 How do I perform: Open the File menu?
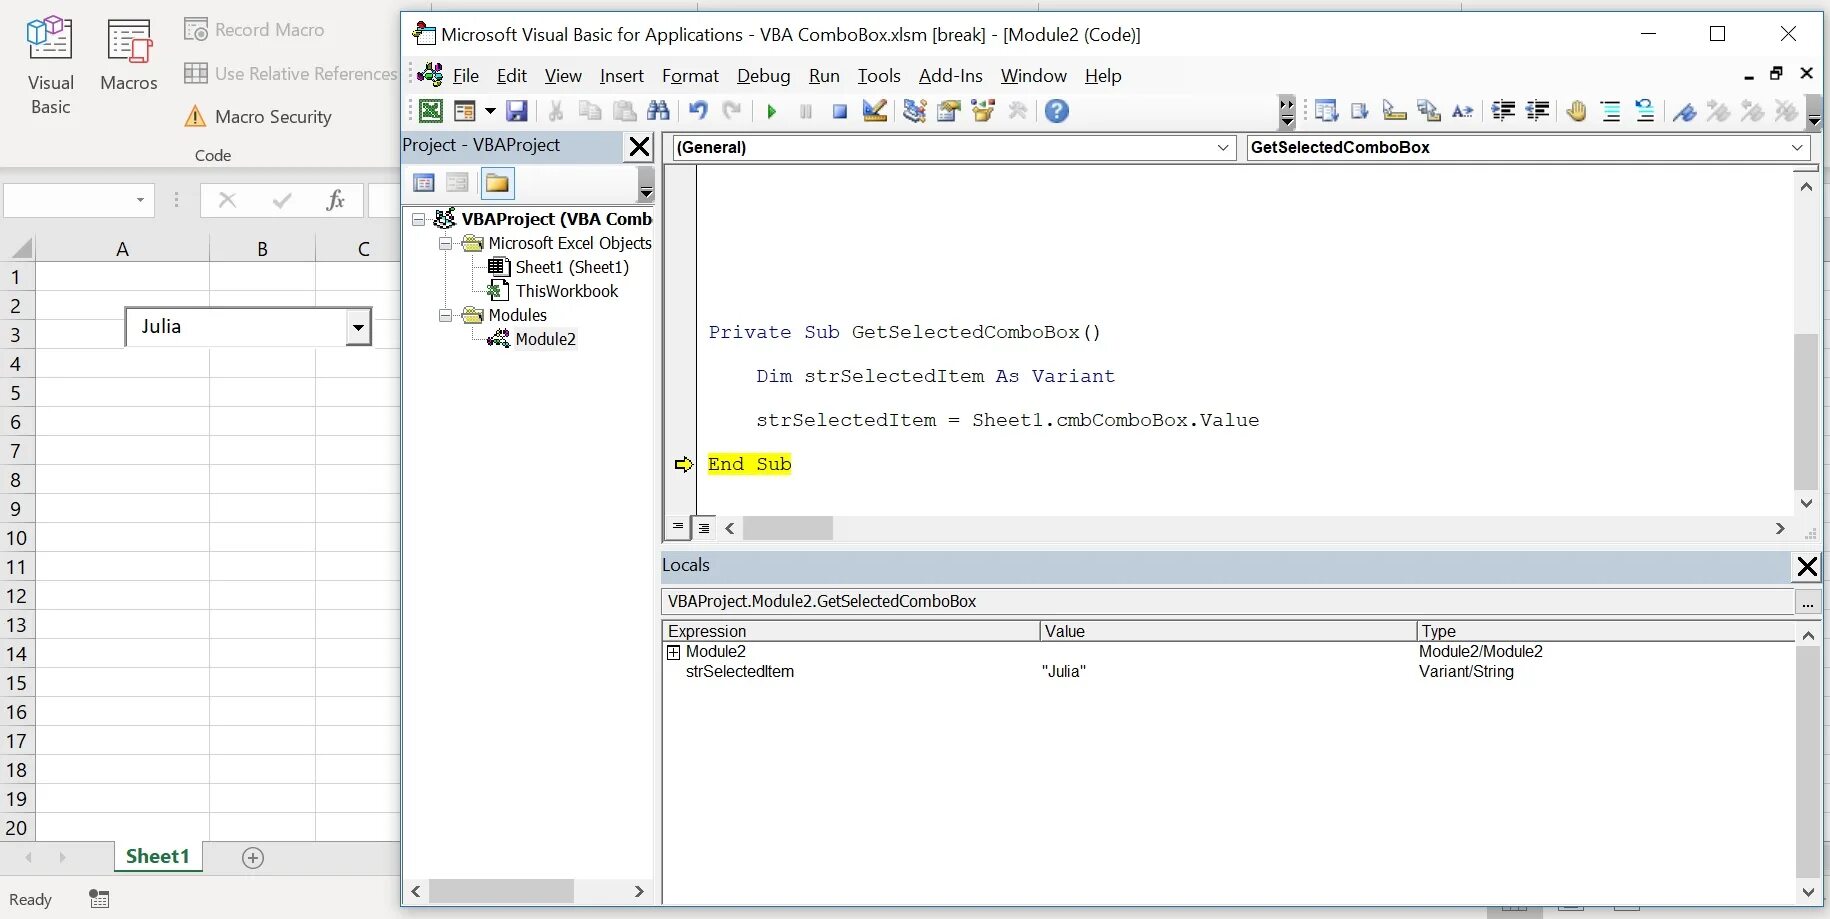click(x=465, y=76)
